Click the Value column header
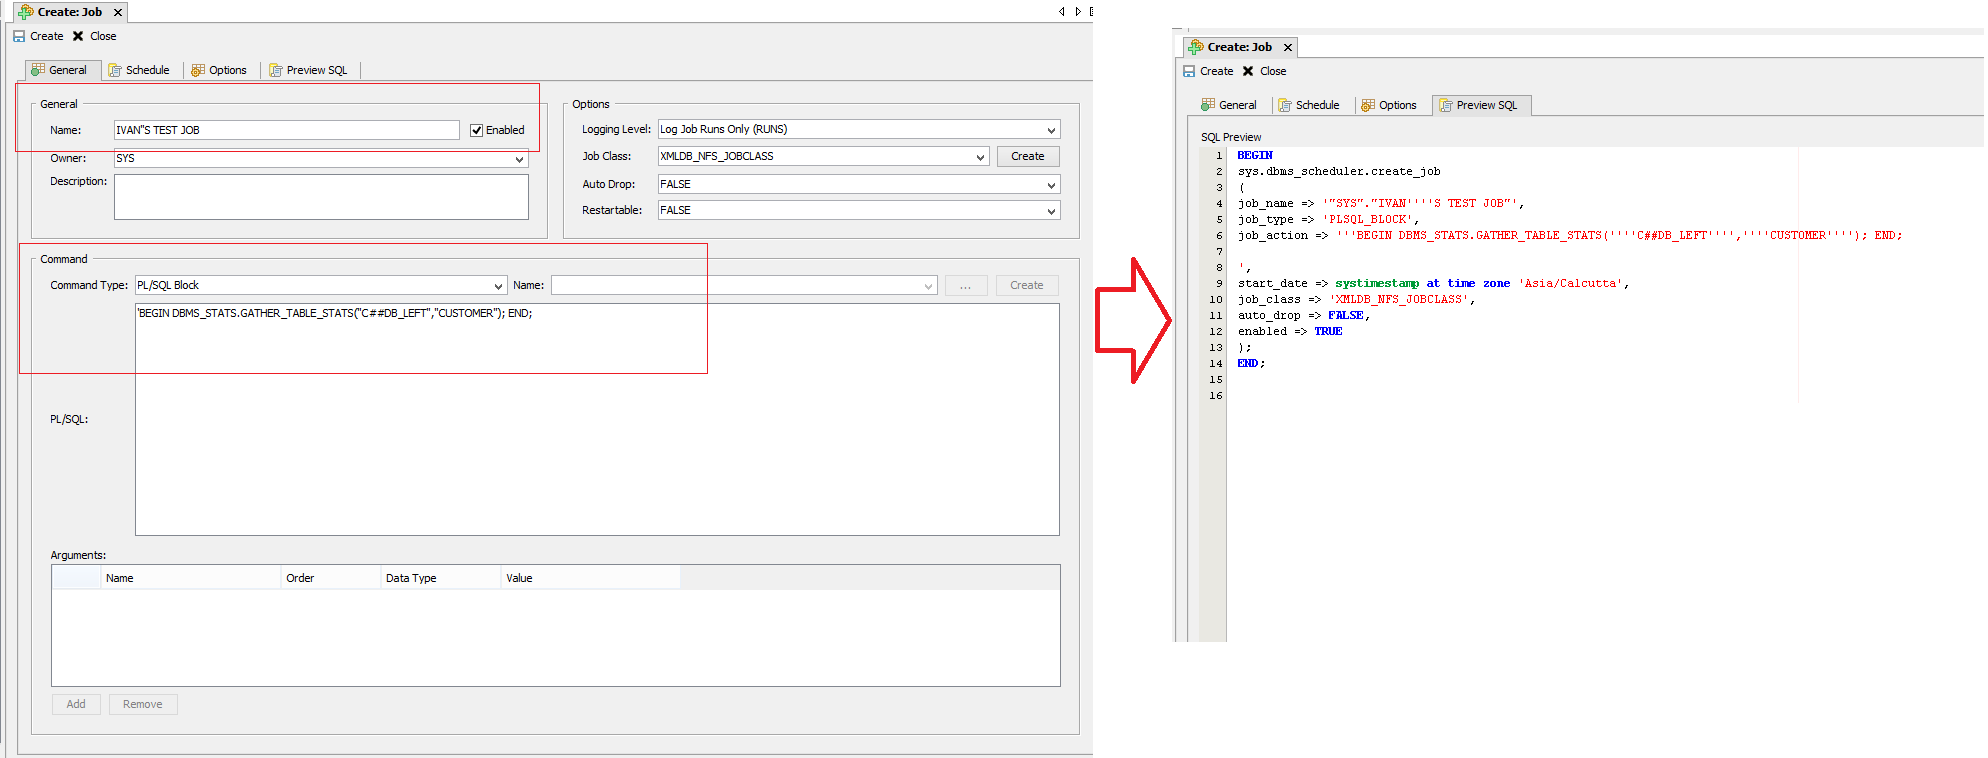This screenshot has height=758, width=1988. [x=590, y=578]
